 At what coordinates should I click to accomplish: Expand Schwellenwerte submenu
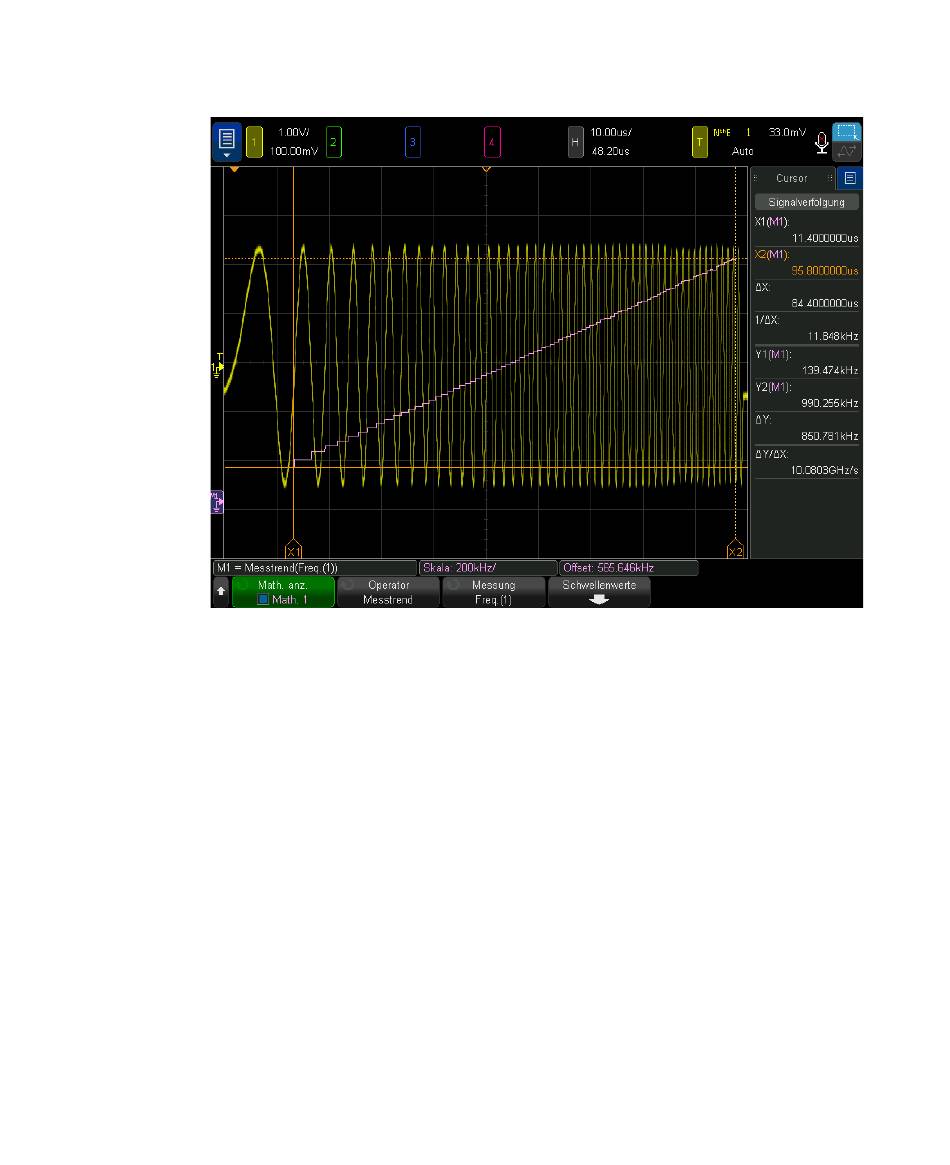599,592
